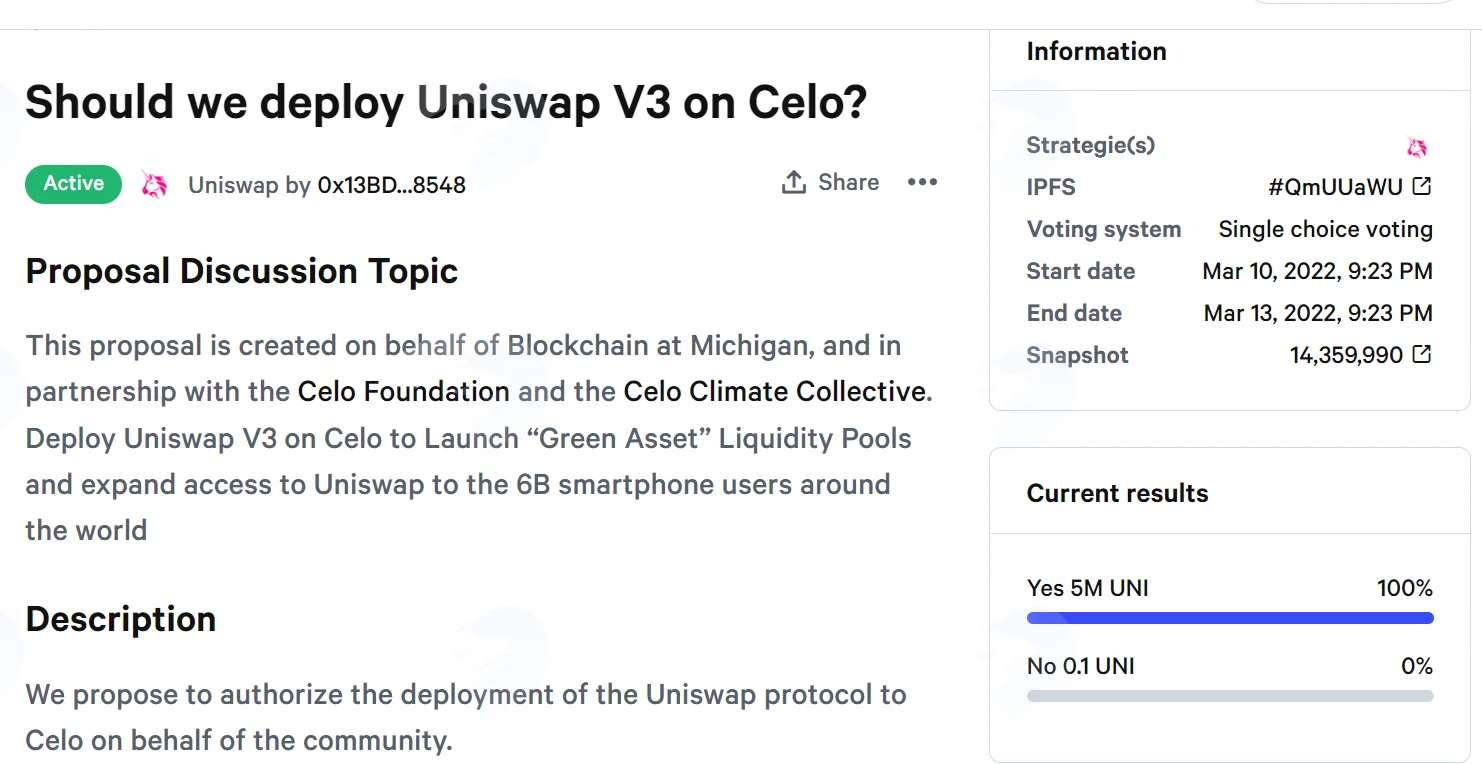The width and height of the screenshot is (1482, 764).
Task: Click the external-link icon after the IPFS hash
Action: coord(1421,186)
